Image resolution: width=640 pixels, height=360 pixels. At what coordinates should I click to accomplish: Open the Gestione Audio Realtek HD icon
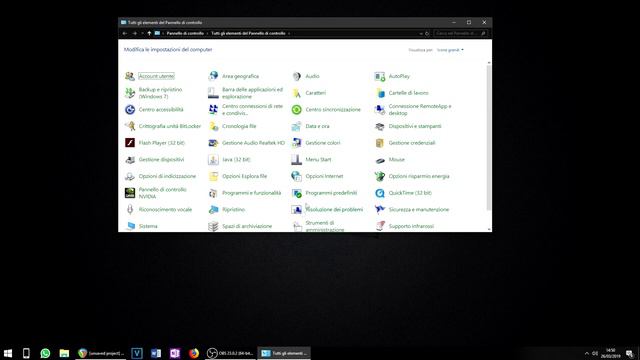click(213, 143)
